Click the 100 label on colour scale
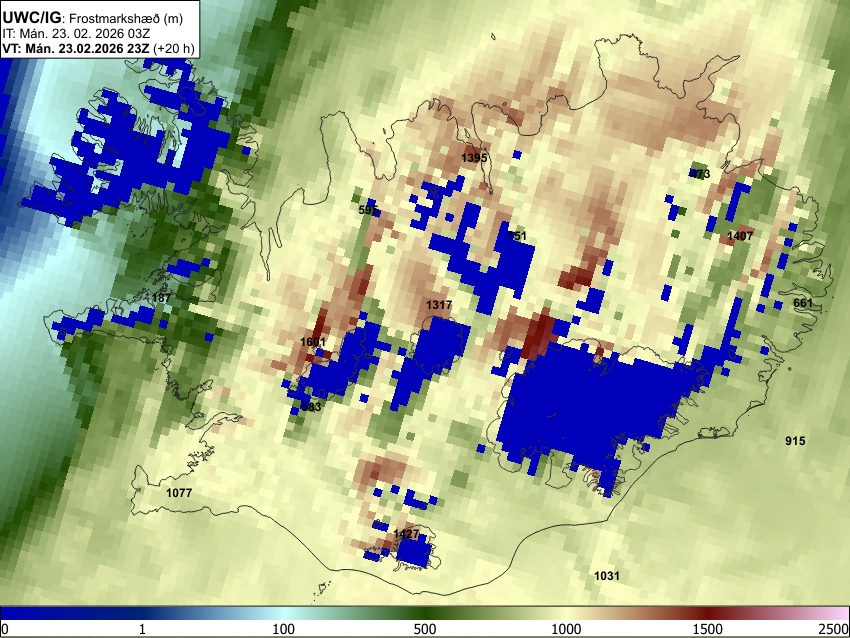850x638 pixels. pyautogui.click(x=283, y=629)
